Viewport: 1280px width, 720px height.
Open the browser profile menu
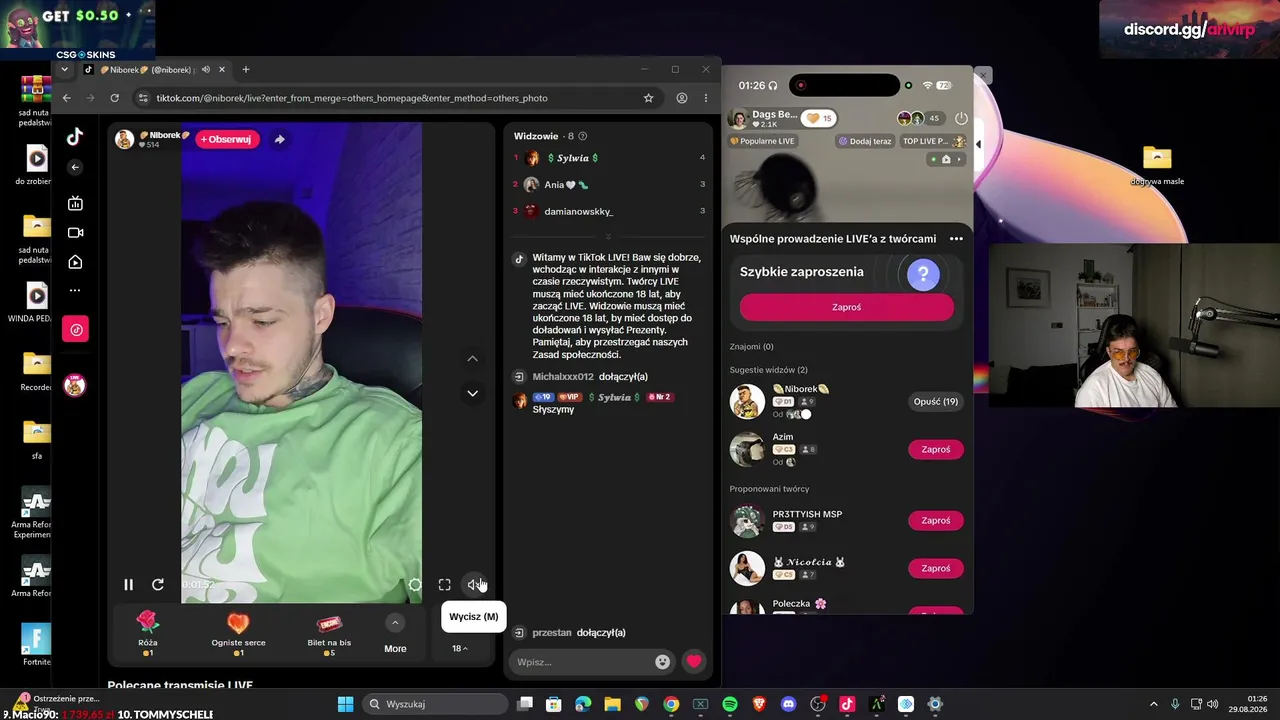coord(682,98)
